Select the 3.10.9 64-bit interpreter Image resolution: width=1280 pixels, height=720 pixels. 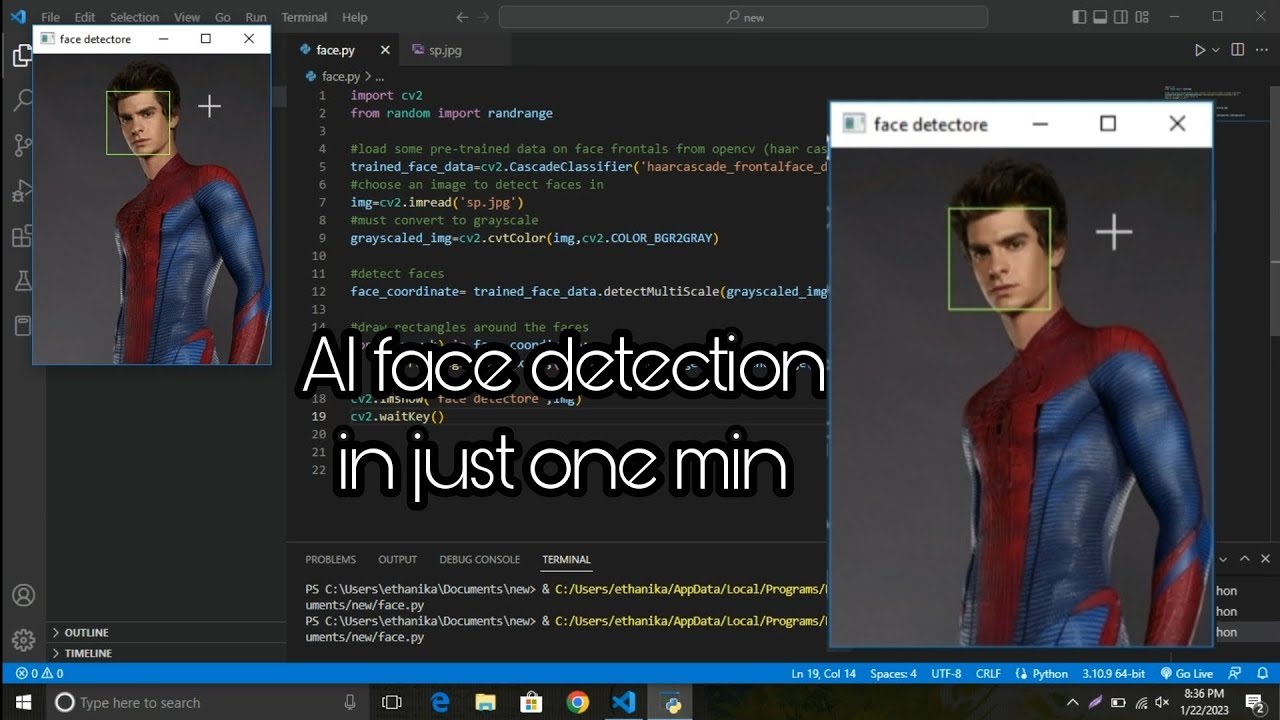[x=1113, y=674]
